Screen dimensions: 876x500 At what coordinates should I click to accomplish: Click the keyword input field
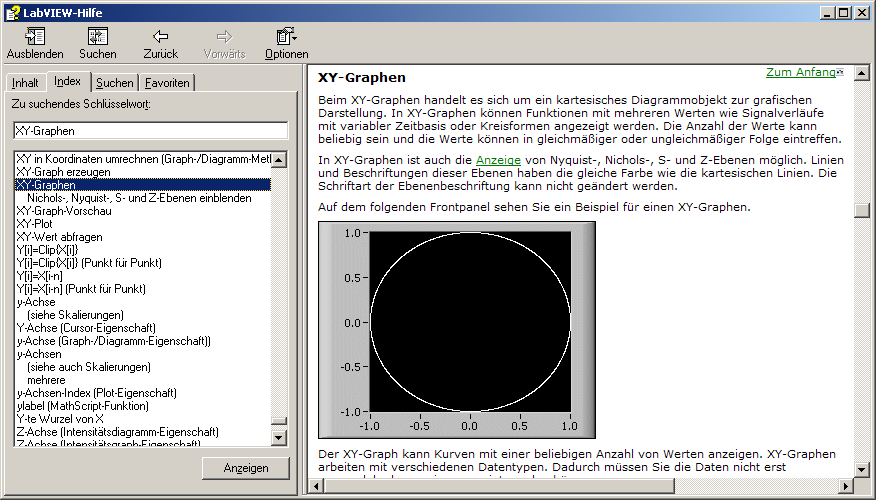click(150, 131)
